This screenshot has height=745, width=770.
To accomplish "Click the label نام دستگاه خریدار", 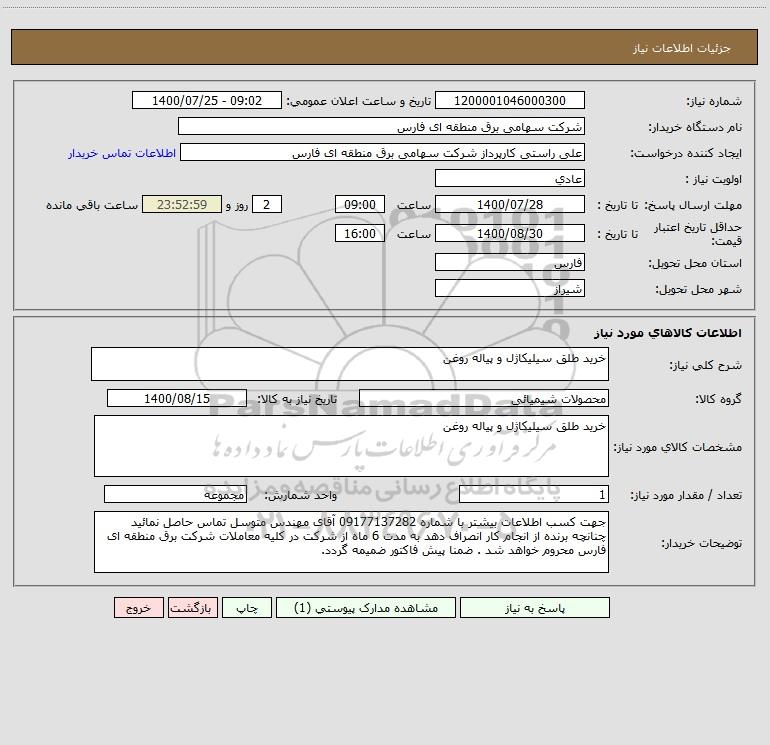I will [x=695, y=128].
